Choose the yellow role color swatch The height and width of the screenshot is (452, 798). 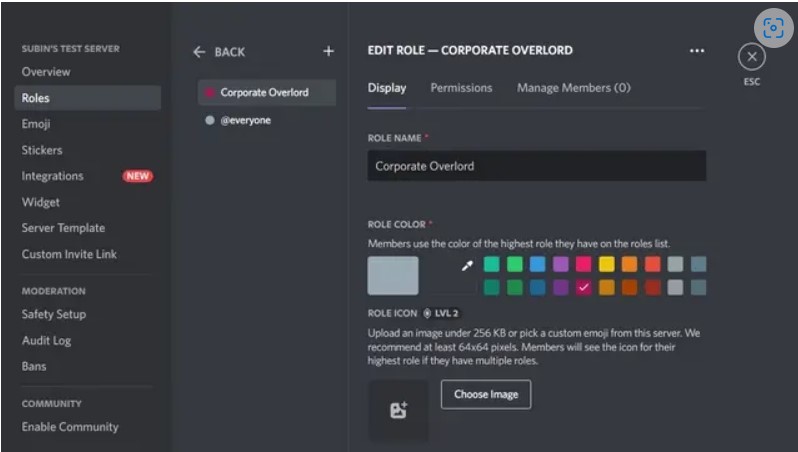tap(606, 265)
